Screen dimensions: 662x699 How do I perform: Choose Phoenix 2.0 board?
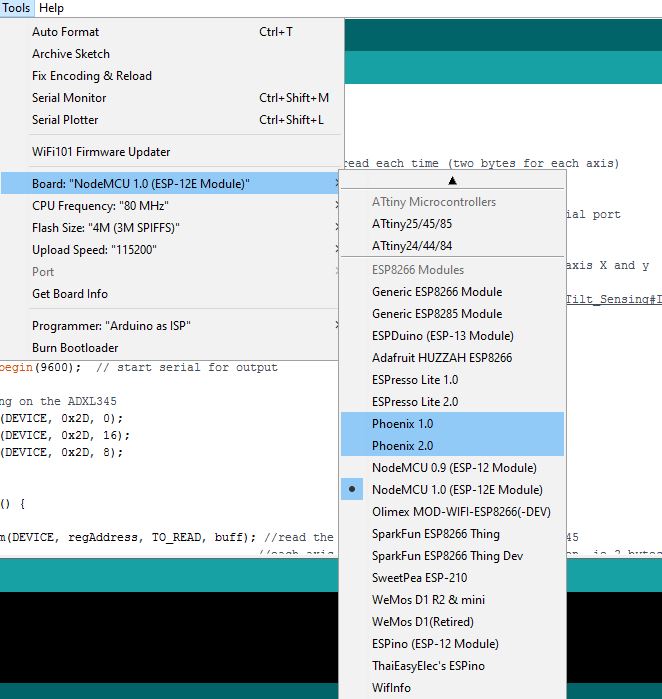point(452,446)
